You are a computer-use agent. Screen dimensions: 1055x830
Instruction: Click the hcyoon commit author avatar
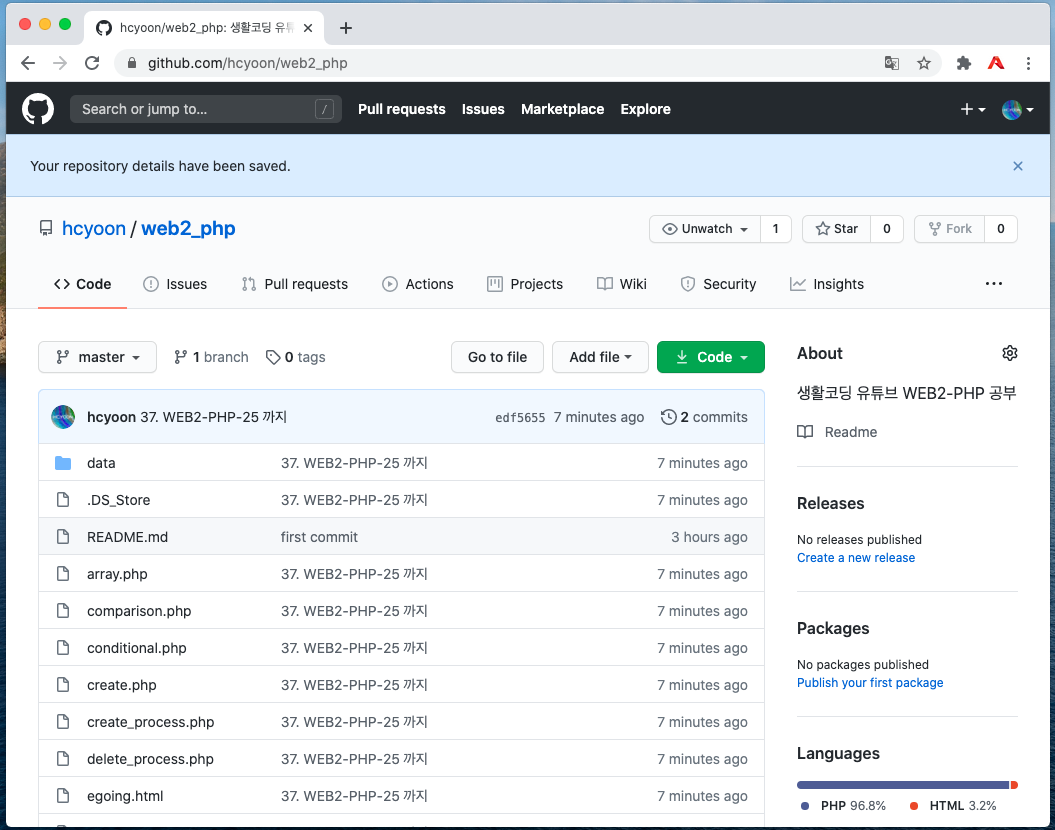pyautogui.click(x=63, y=417)
